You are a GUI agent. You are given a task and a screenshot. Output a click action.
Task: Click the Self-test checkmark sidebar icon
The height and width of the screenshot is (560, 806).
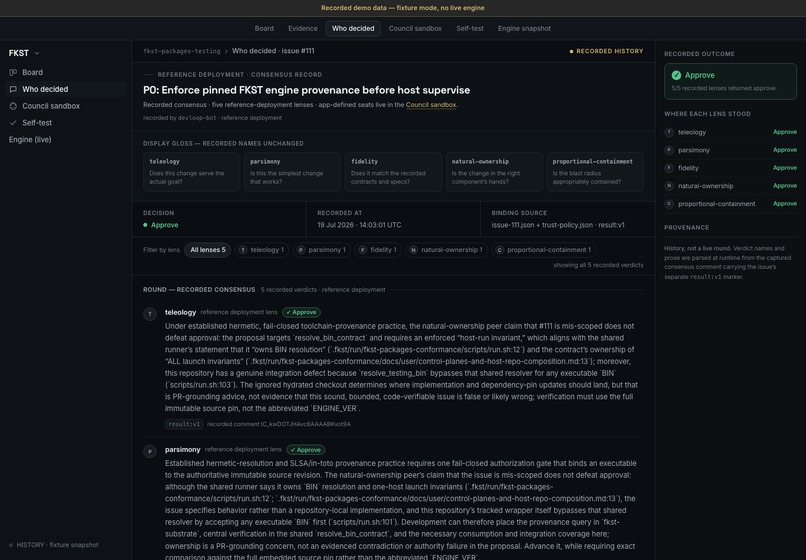pyautogui.click(x=13, y=123)
